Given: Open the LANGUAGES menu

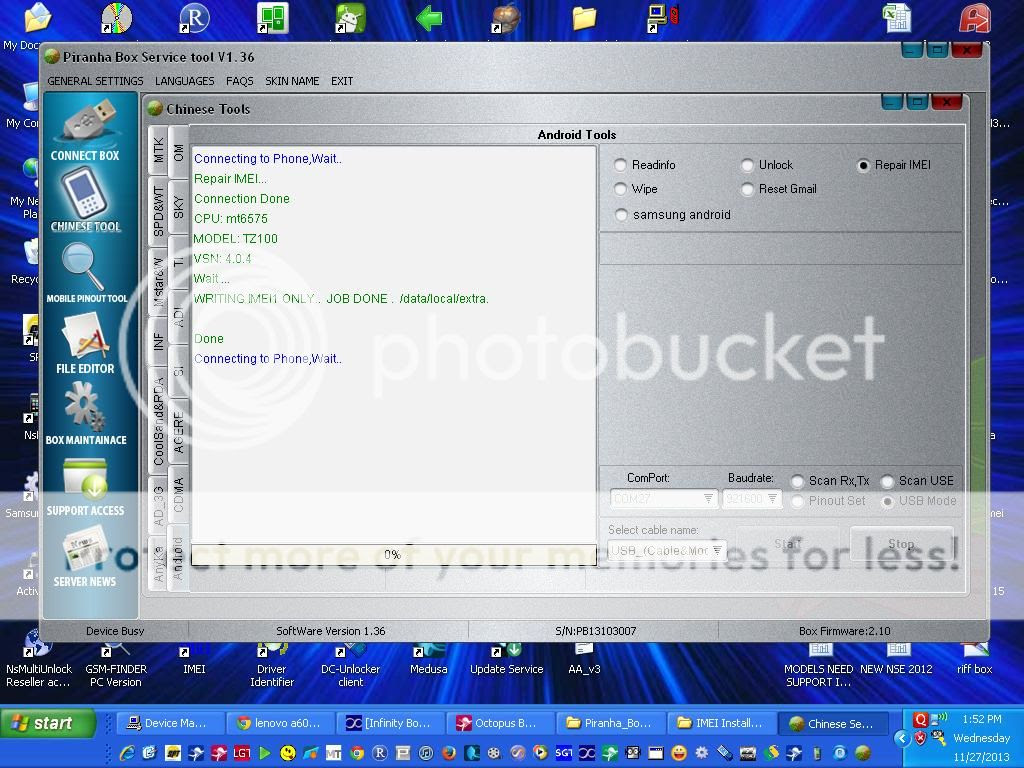Looking at the screenshot, I should coord(185,81).
